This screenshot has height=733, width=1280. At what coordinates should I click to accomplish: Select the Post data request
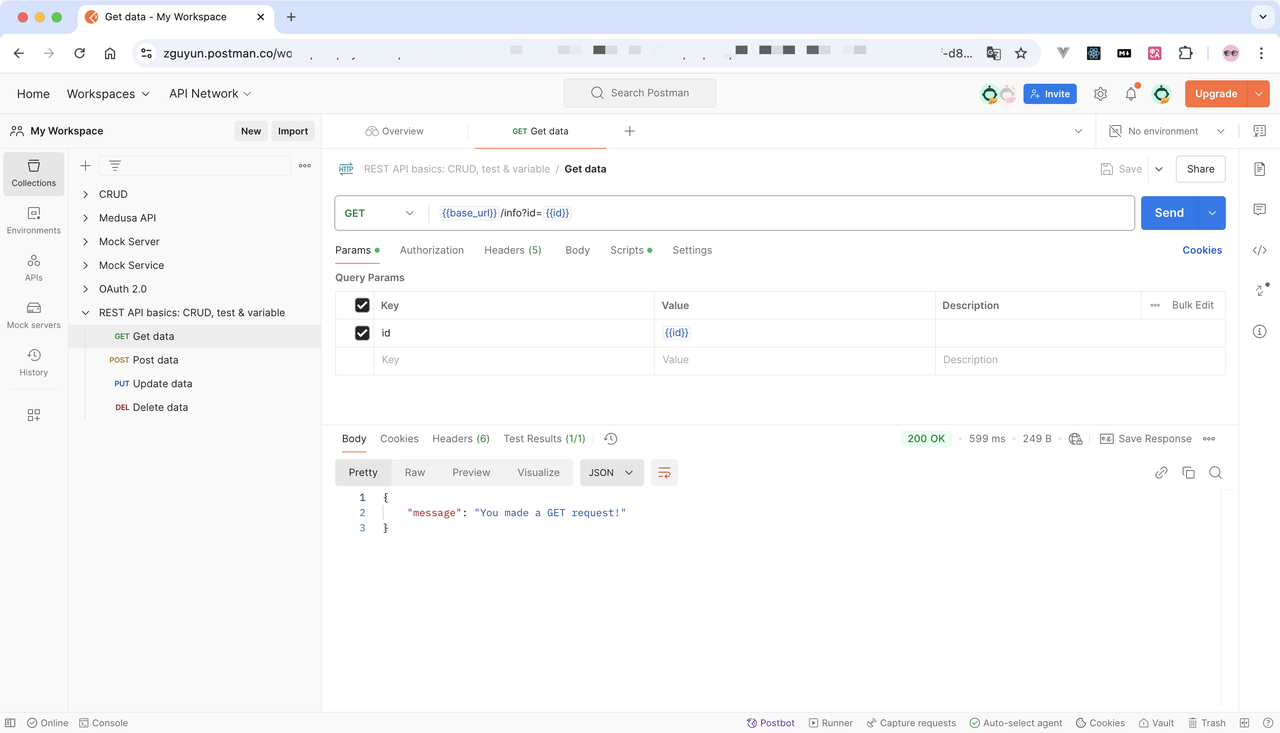195,360
